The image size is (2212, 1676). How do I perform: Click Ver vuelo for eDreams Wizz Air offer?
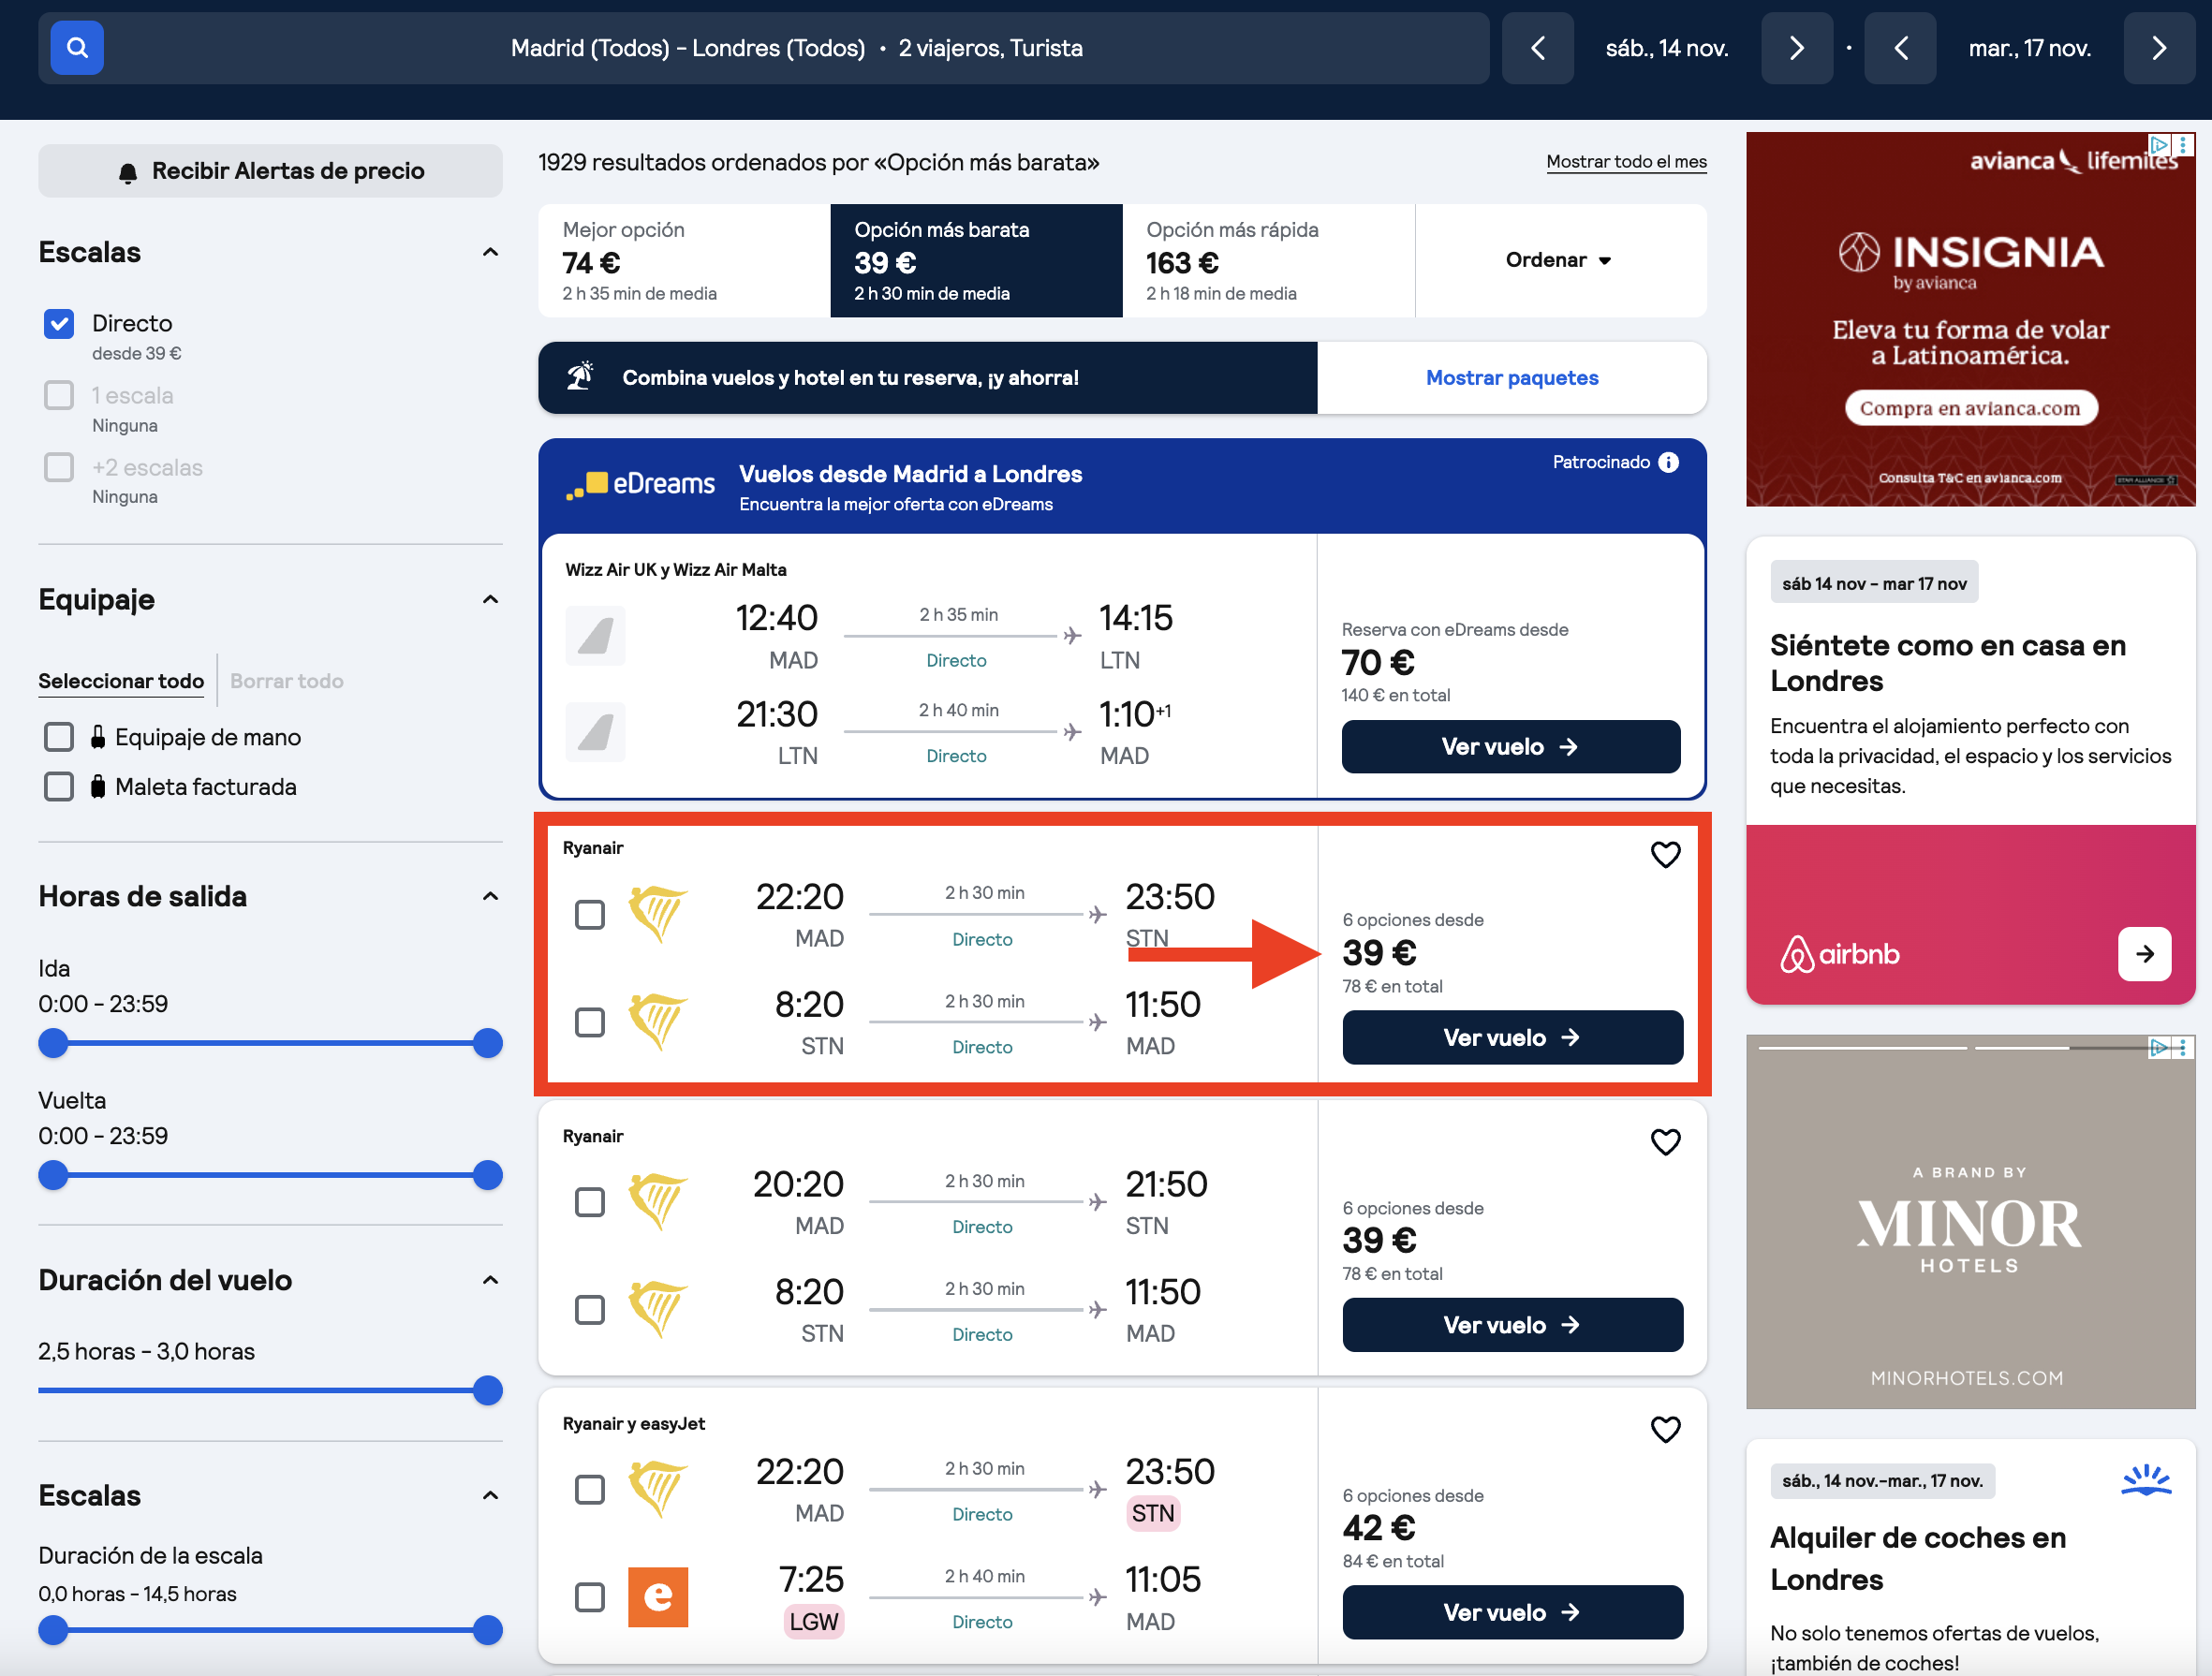pyautogui.click(x=1510, y=747)
